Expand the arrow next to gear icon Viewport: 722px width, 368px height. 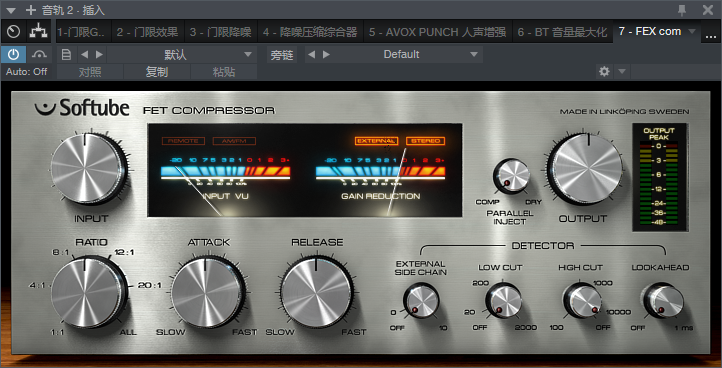pos(622,71)
